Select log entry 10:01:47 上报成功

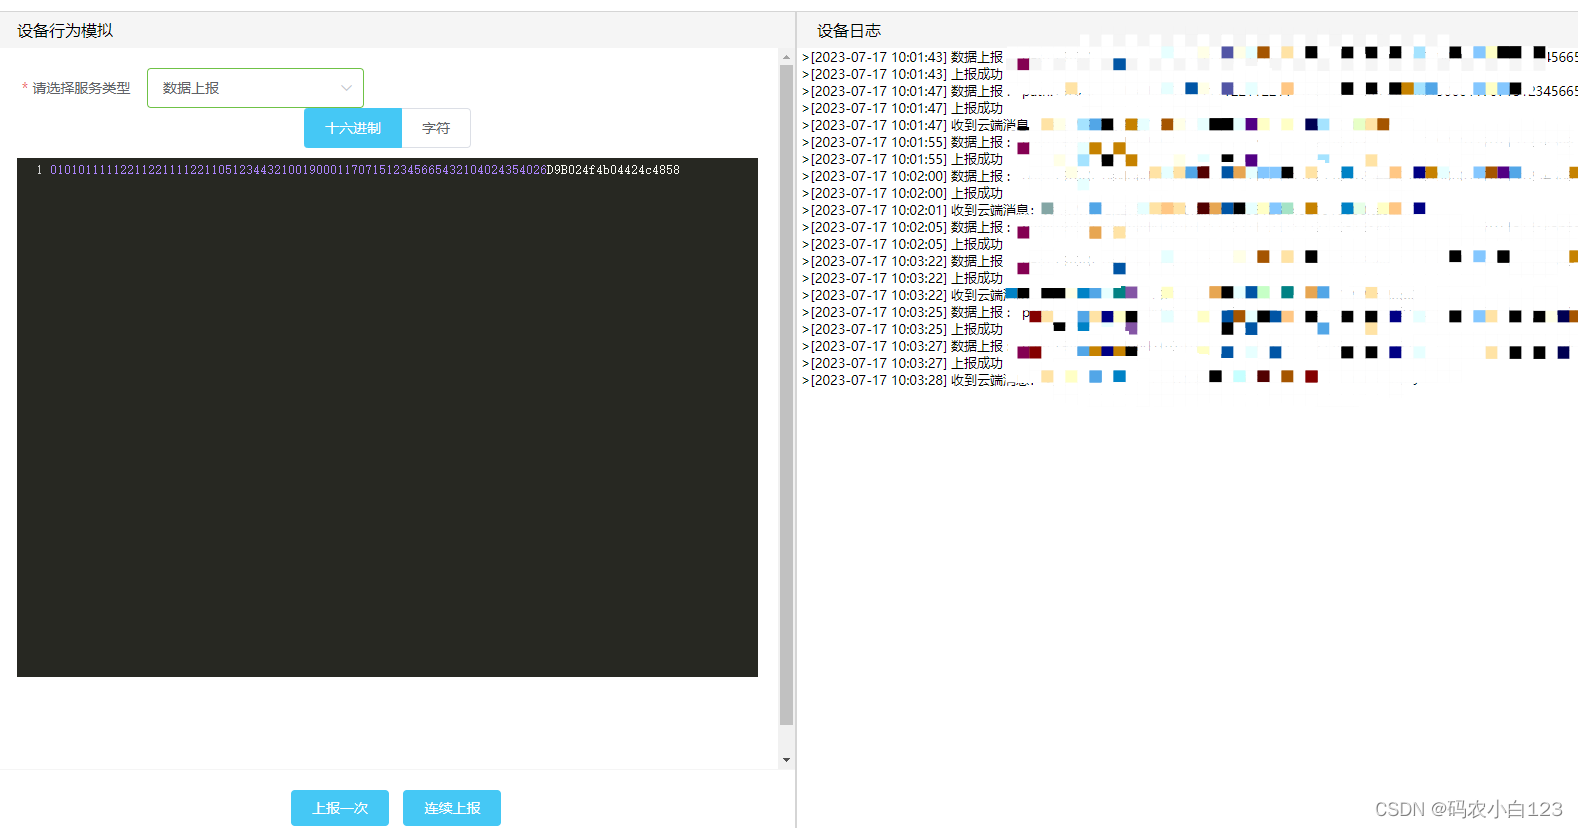tap(903, 108)
